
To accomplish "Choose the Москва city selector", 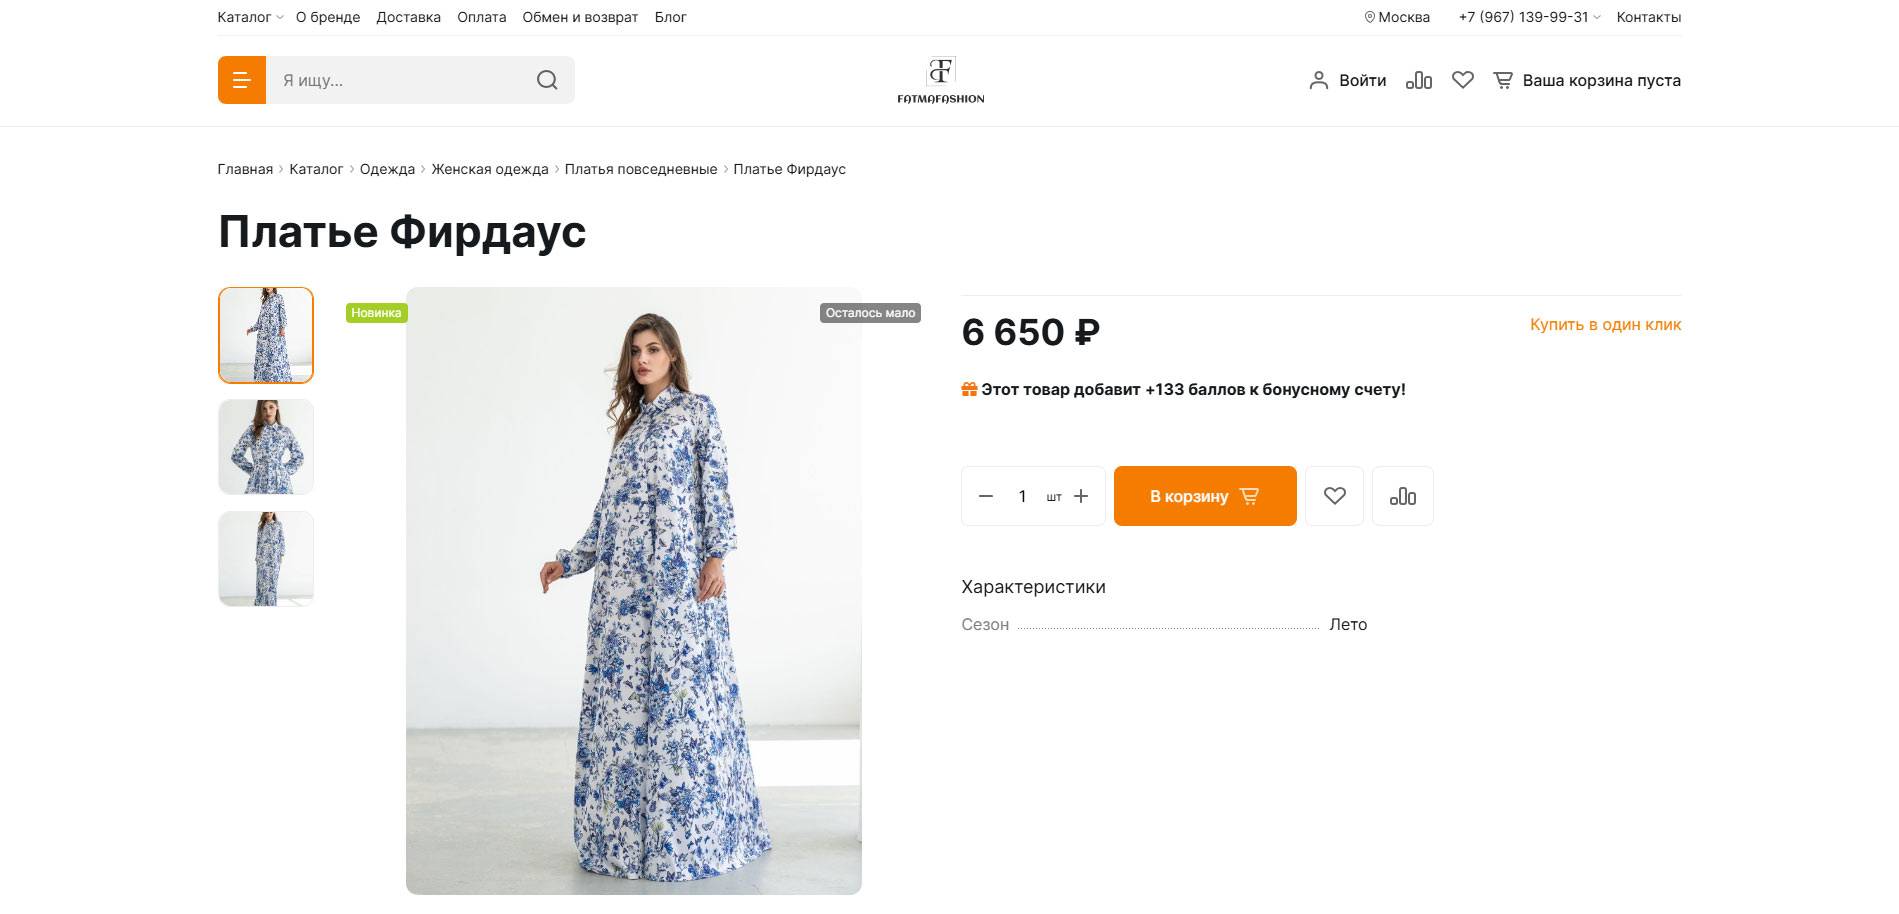I will 1397,17.
